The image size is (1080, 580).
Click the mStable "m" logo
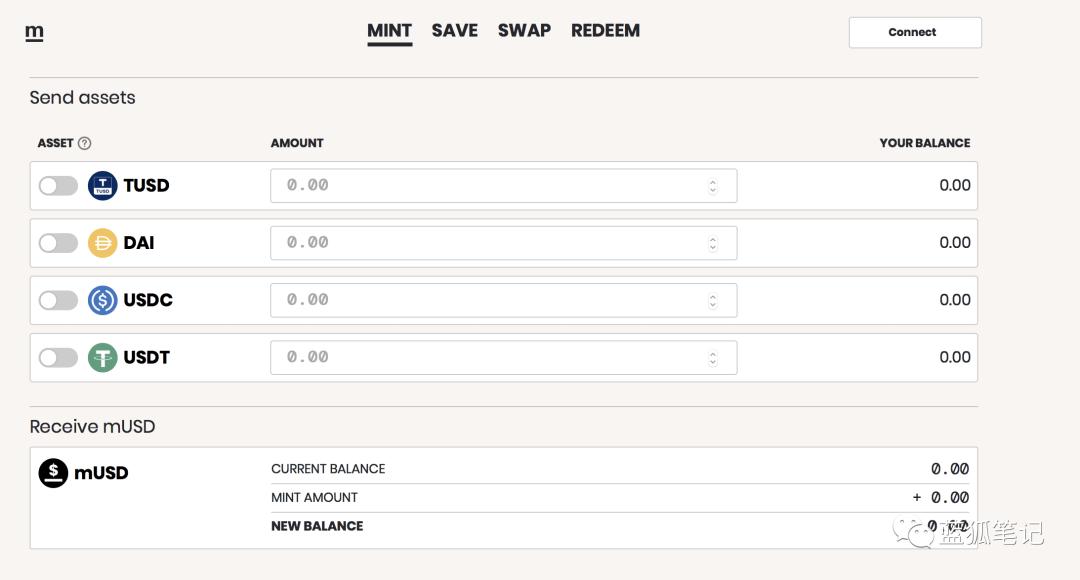[34, 32]
